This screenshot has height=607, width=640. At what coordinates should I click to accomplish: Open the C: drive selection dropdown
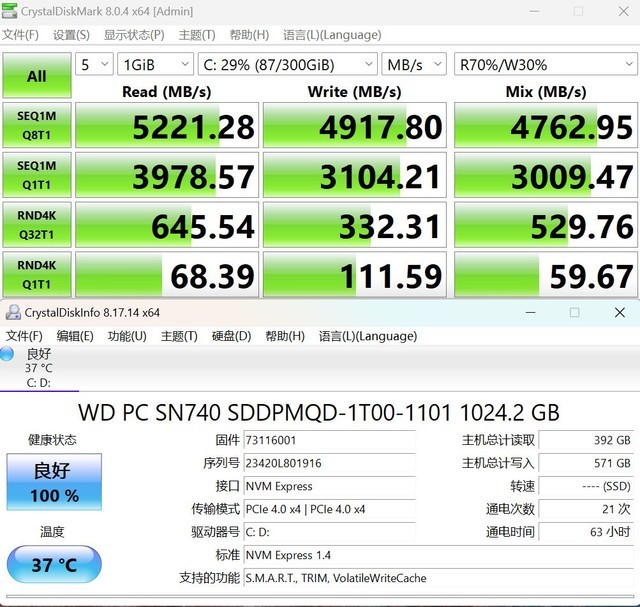click(287, 64)
